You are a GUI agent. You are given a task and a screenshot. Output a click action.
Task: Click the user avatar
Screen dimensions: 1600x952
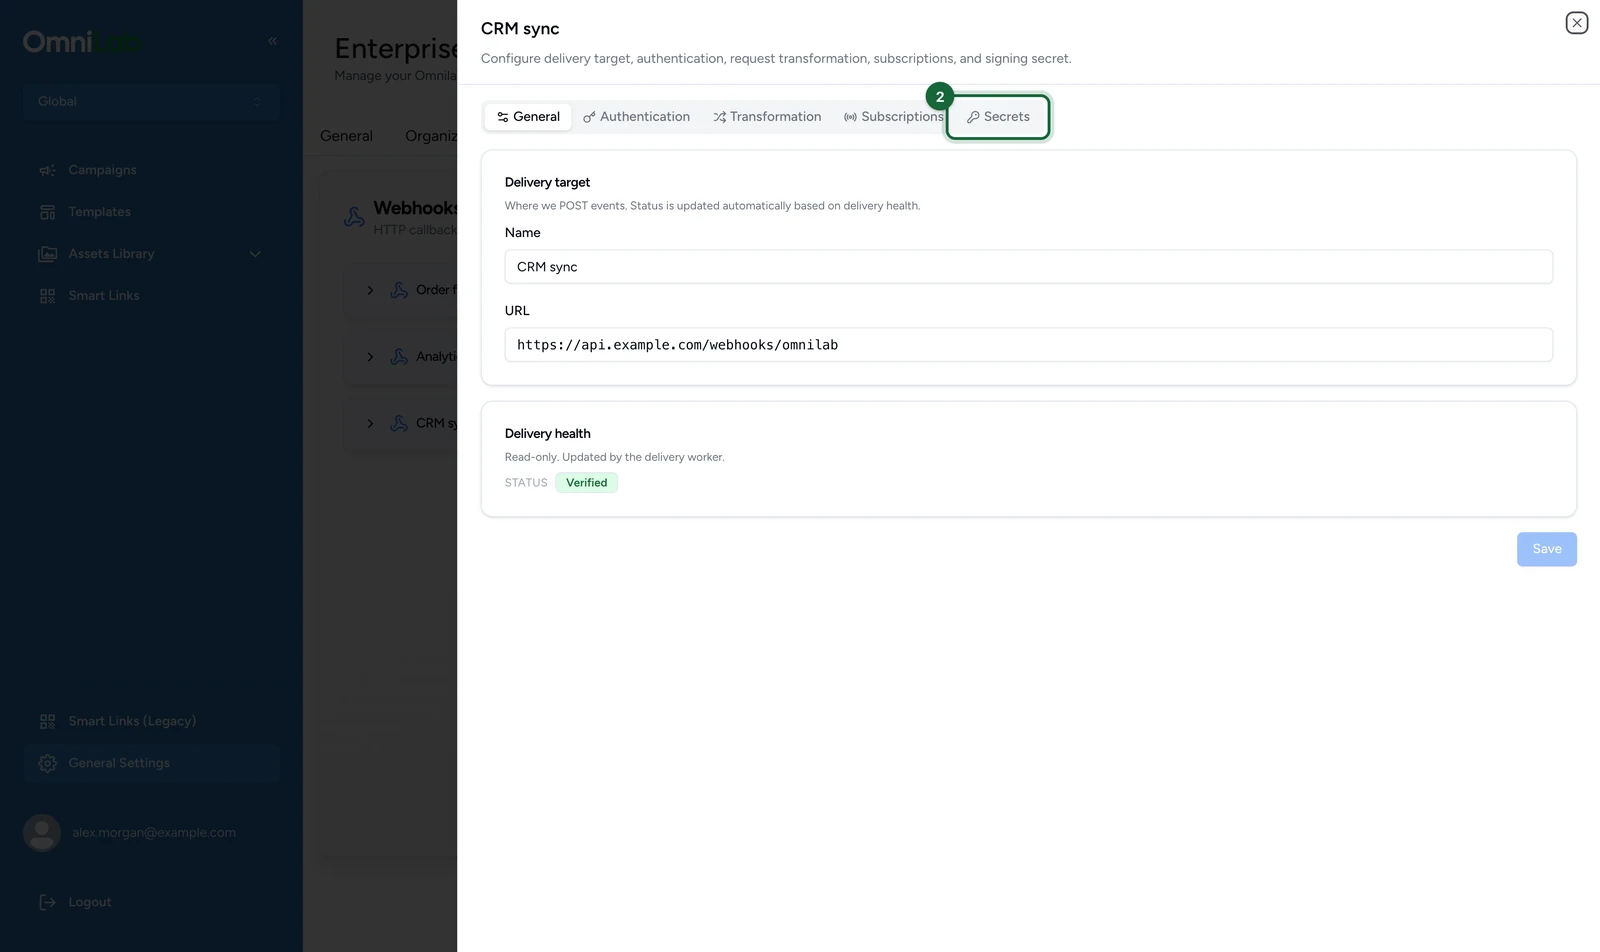pyautogui.click(x=42, y=833)
